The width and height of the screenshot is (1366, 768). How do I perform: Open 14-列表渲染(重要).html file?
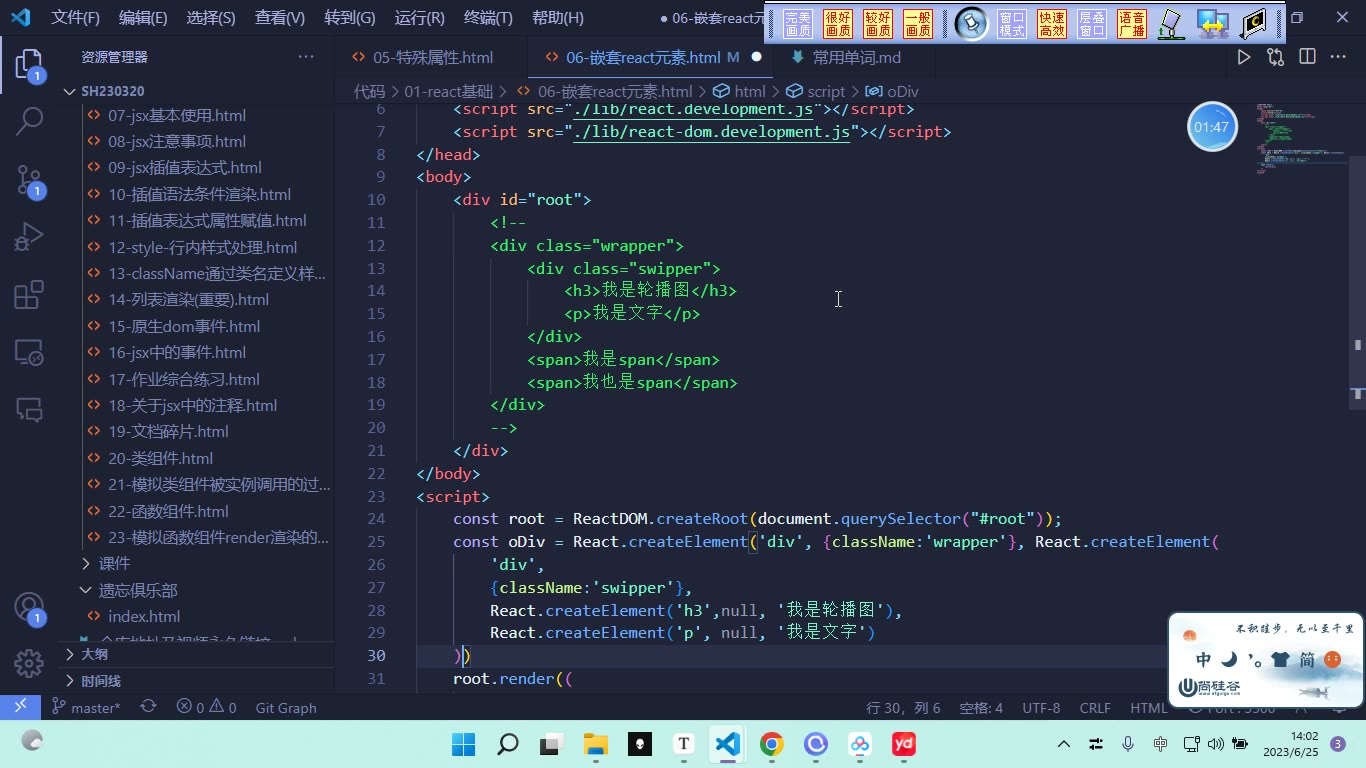tap(188, 299)
